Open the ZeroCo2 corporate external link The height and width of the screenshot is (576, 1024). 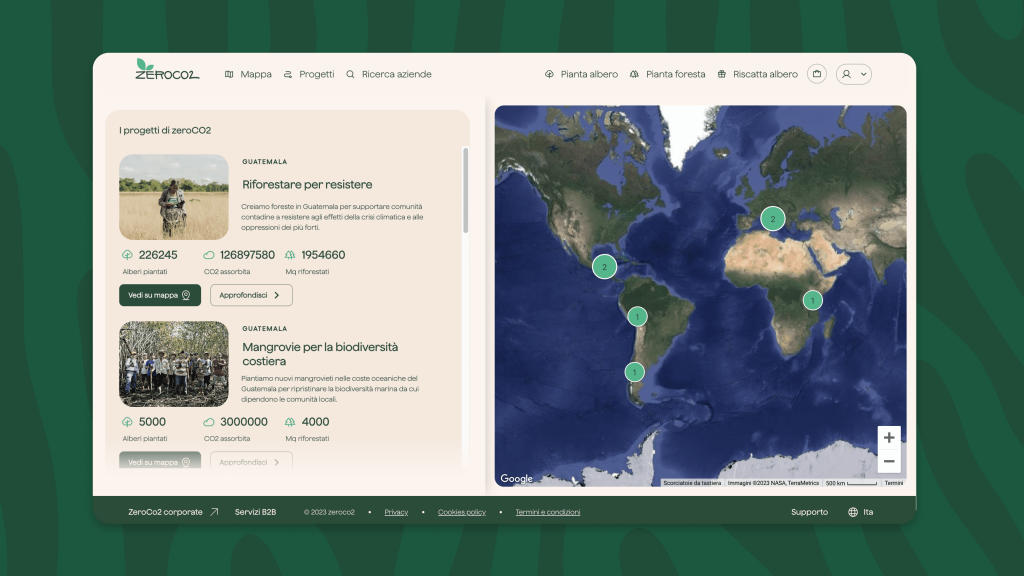pyautogui.click(x=173, y=512)
